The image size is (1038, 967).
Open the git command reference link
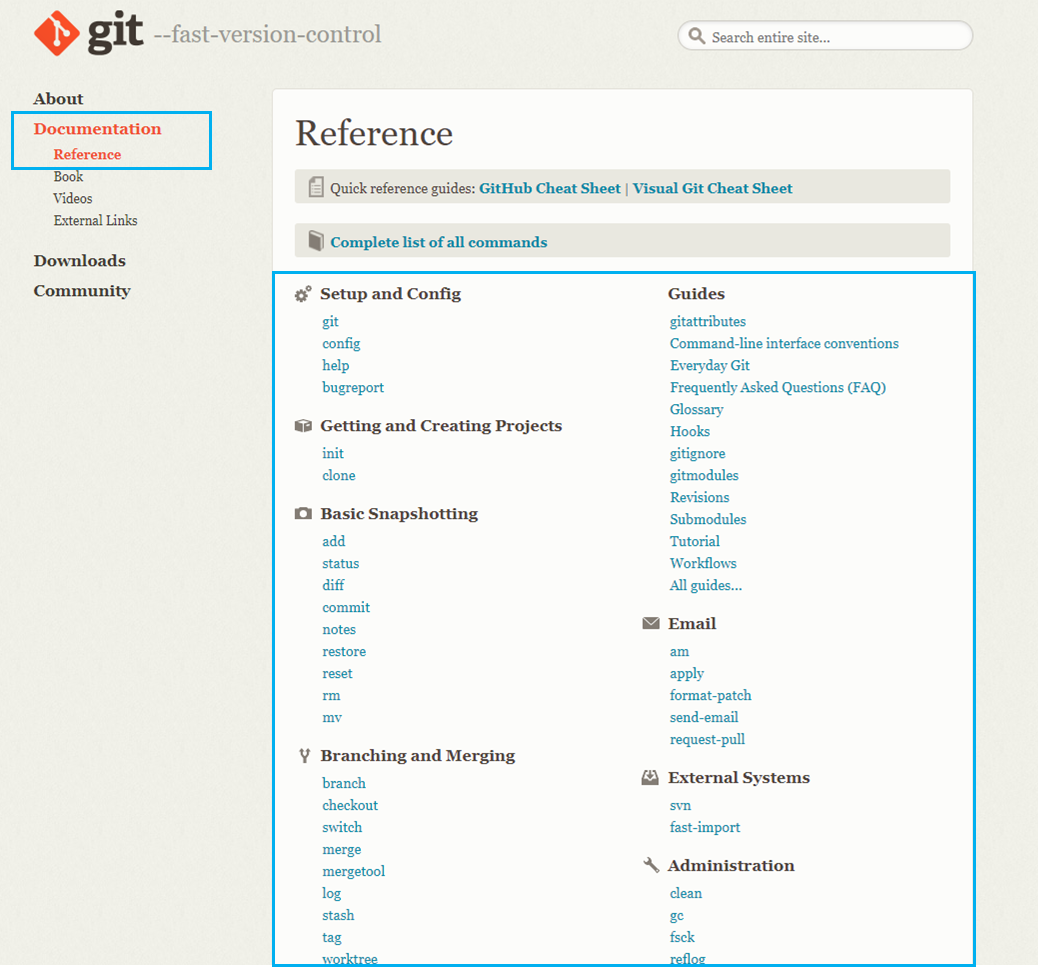330,322
